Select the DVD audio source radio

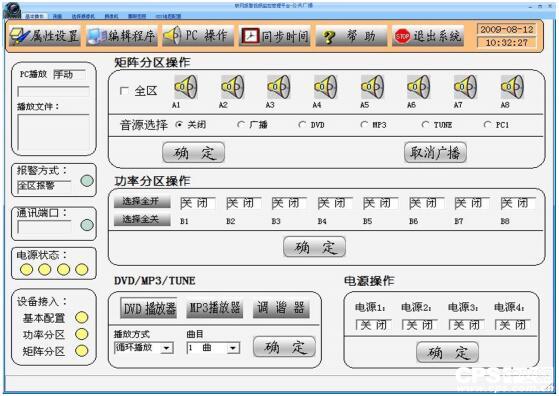[x=302, y=125]
